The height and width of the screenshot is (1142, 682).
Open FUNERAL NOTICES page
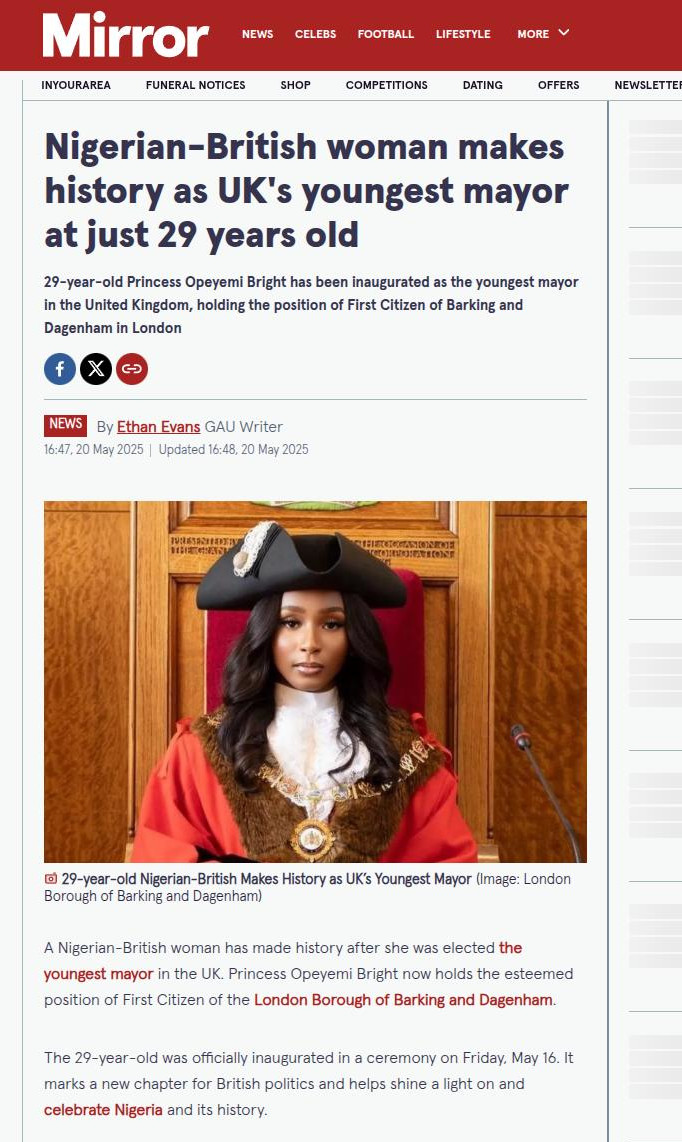(x=195, y=85)
